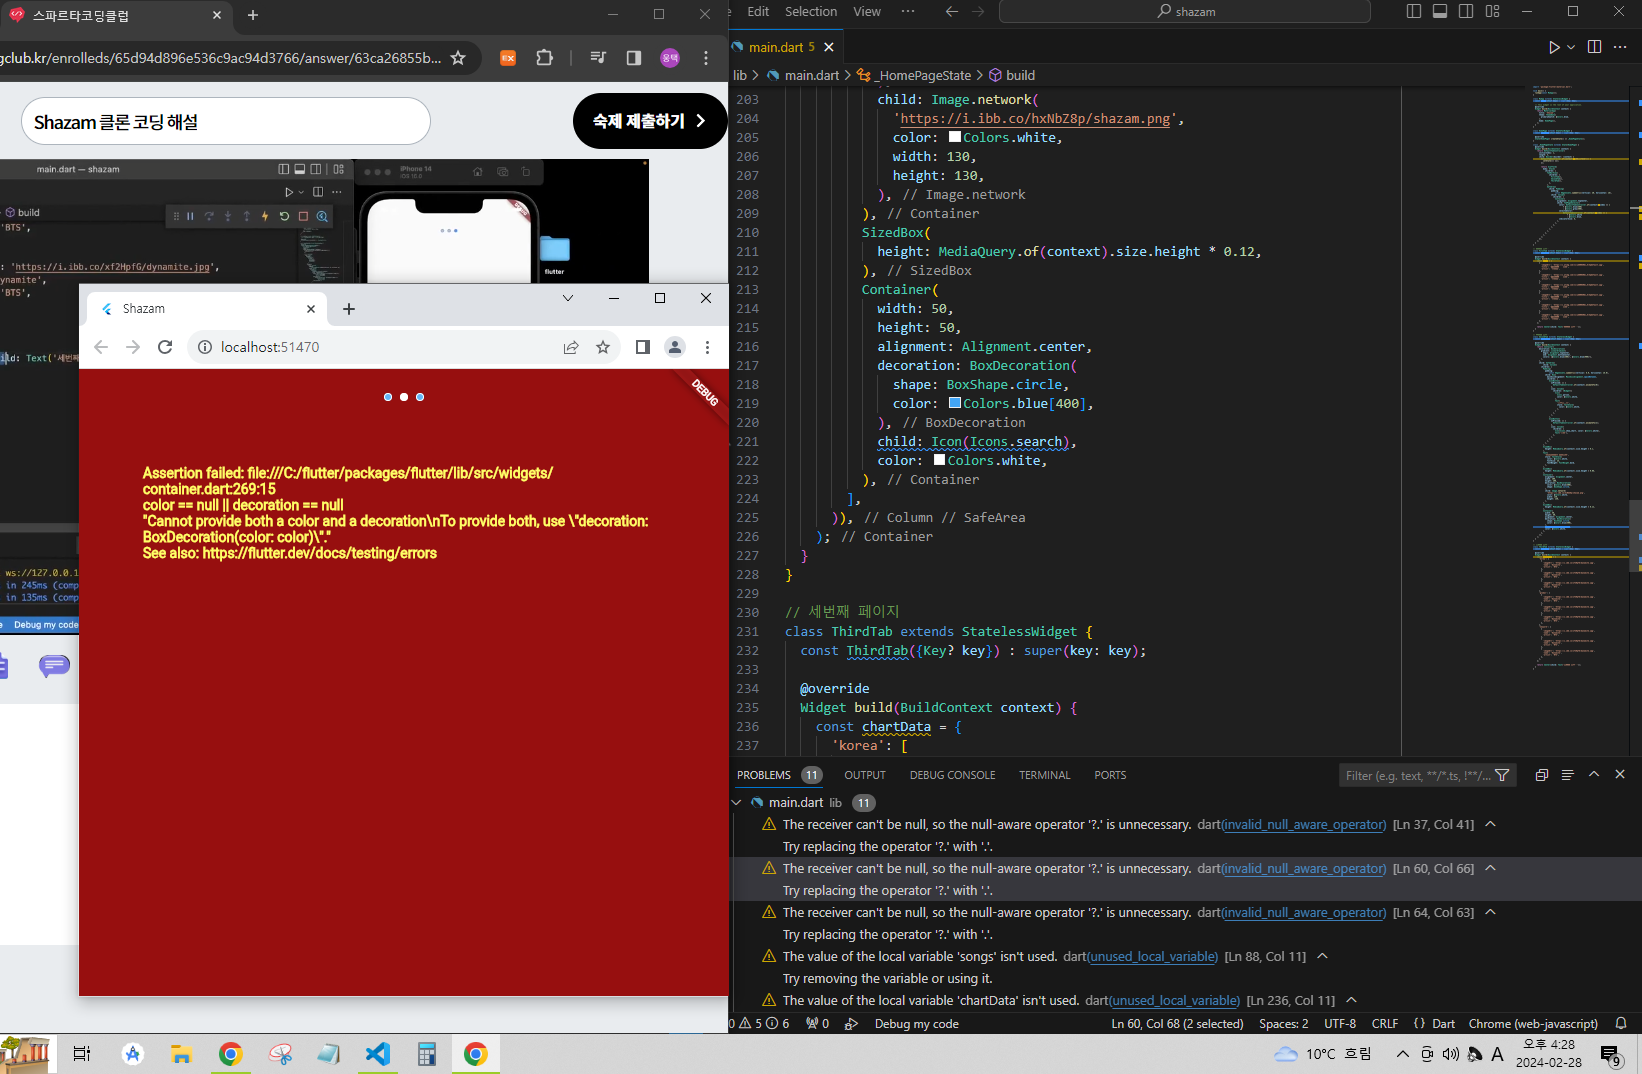This screenshot has height=1074, width=1642.
Task: Switch to the TERMINAL panel tab
Action: [1044, 775]
